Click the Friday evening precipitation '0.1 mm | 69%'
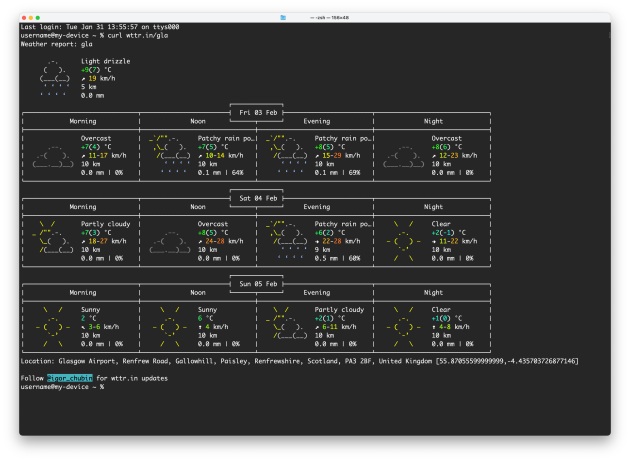Viewport: 630px width, 461px height. point(338,173)
